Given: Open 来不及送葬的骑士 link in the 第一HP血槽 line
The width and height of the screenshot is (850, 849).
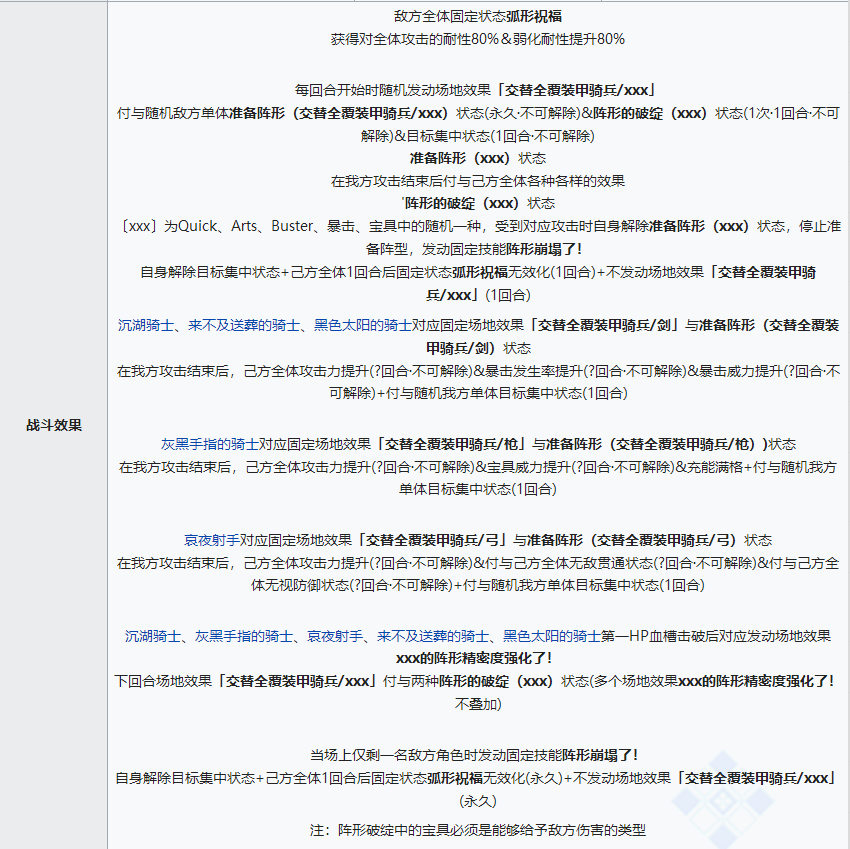Looking at the screenshot, I should click(x=433, y=636).
